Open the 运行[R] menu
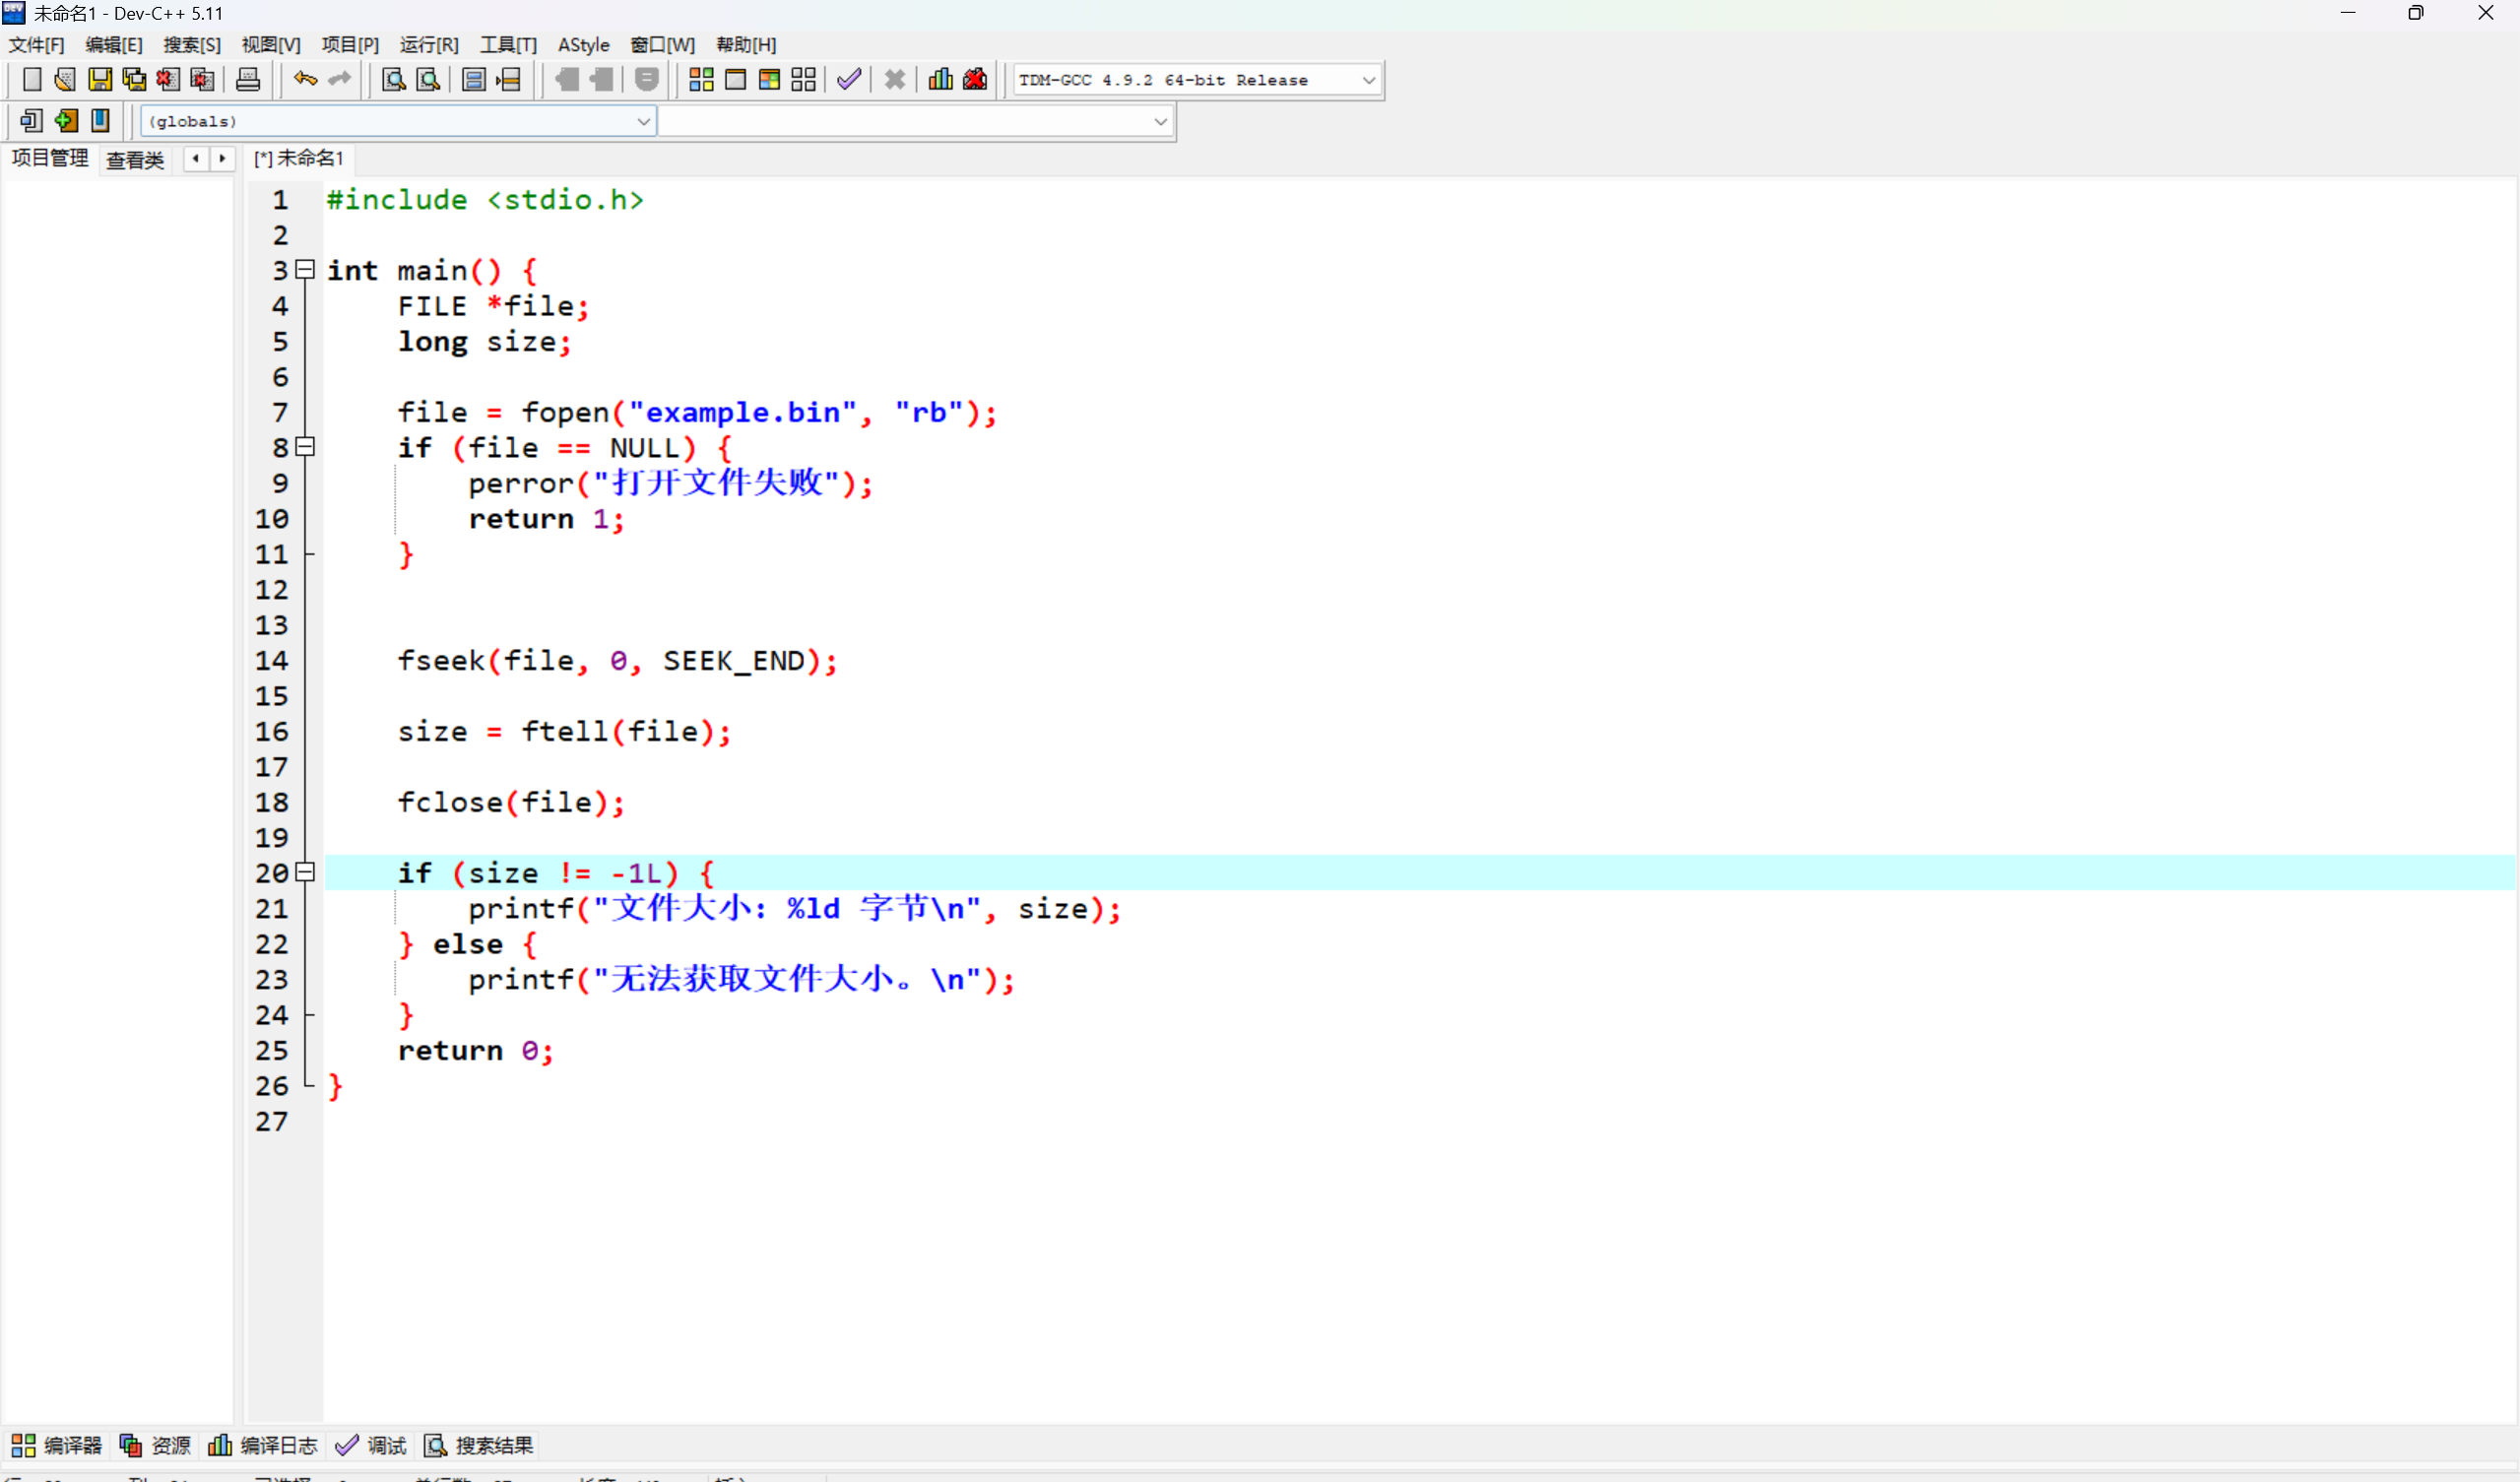The height and width of the screenshot is (1482, 2520). [x=428, y=45]
